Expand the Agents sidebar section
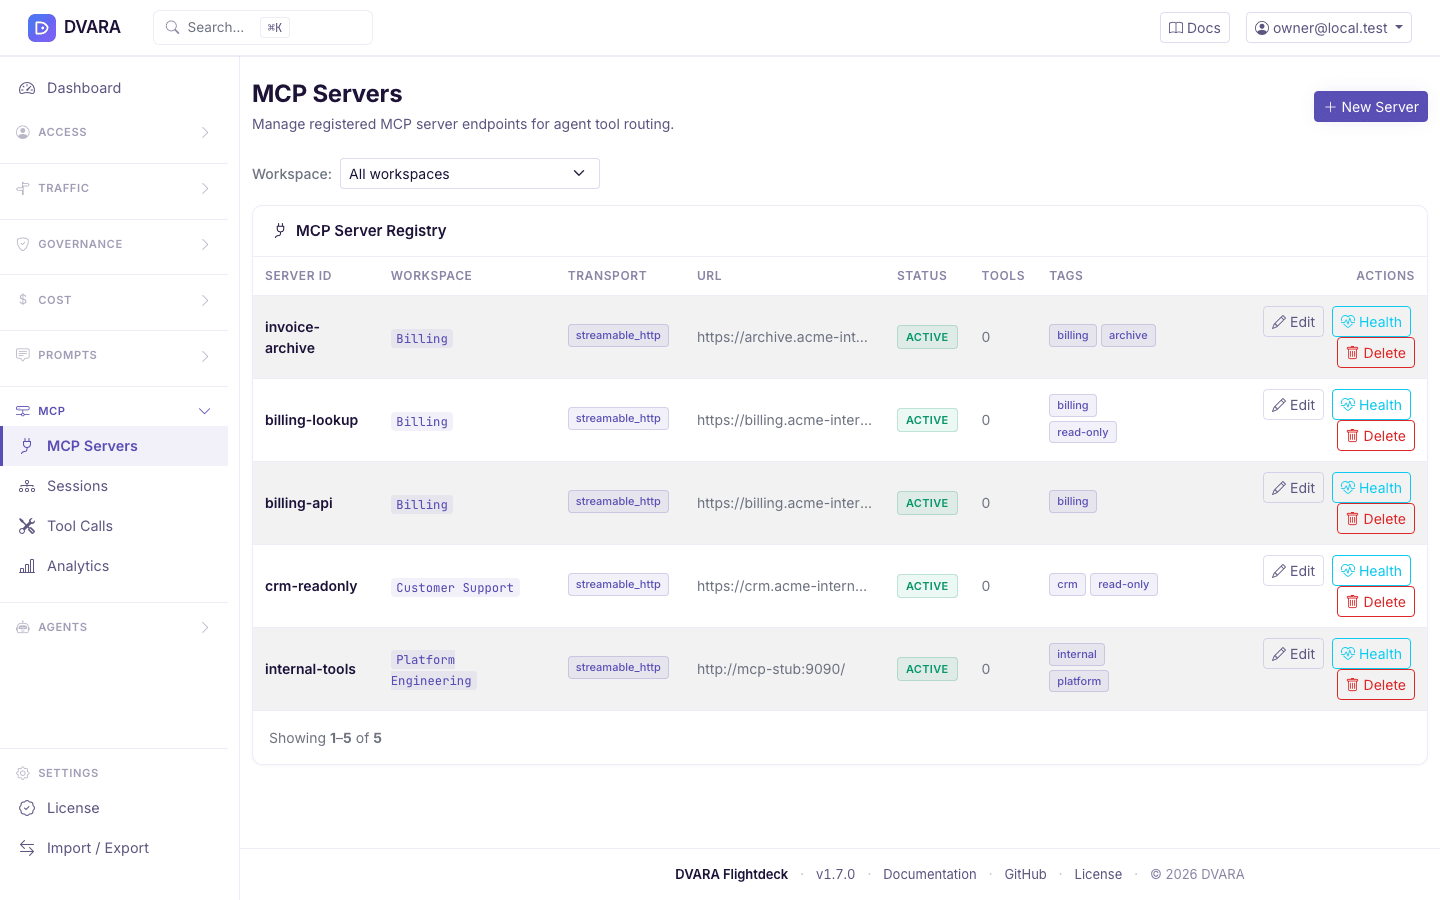The width and height of the screenshot is (1440, 900). pyautogui.click(x=114, y=627)
